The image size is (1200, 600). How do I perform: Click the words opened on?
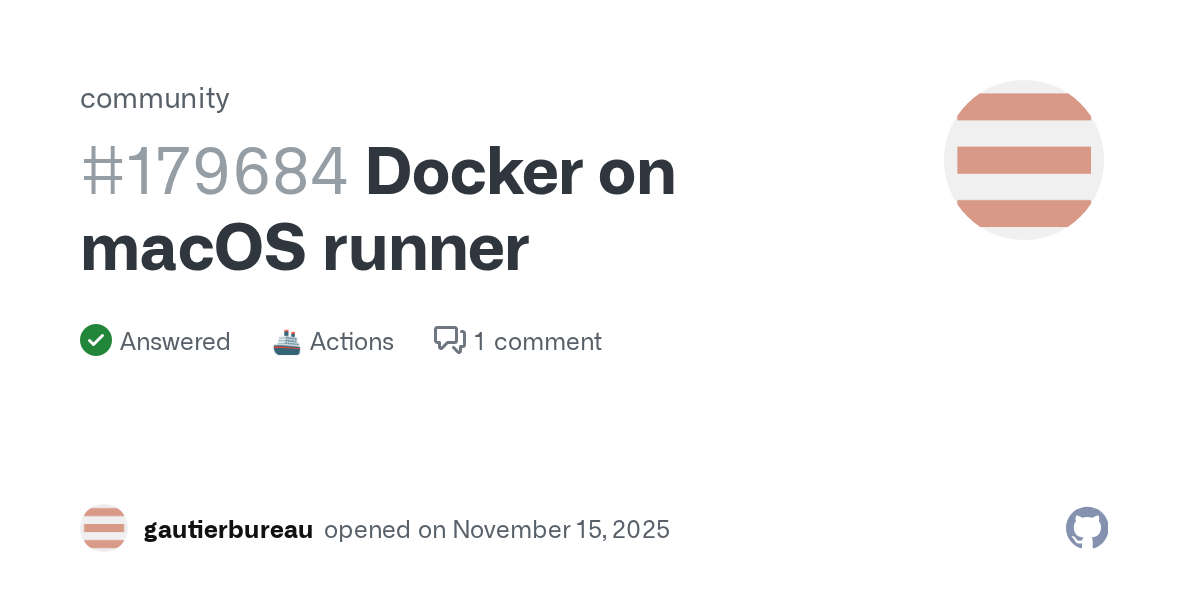(385, 529)
